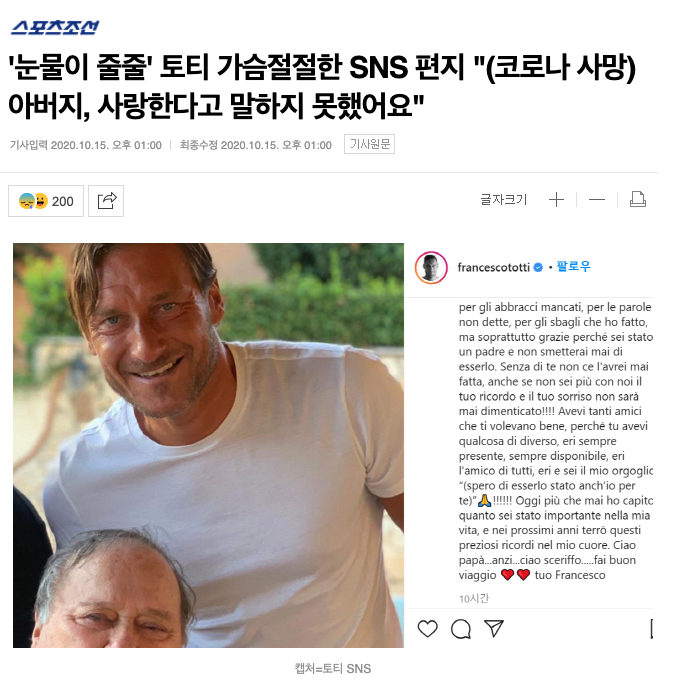The height and width of the screenshot is (683, 674).
Task: Click the 스포츠조선 logo
Action: point(55,27)
